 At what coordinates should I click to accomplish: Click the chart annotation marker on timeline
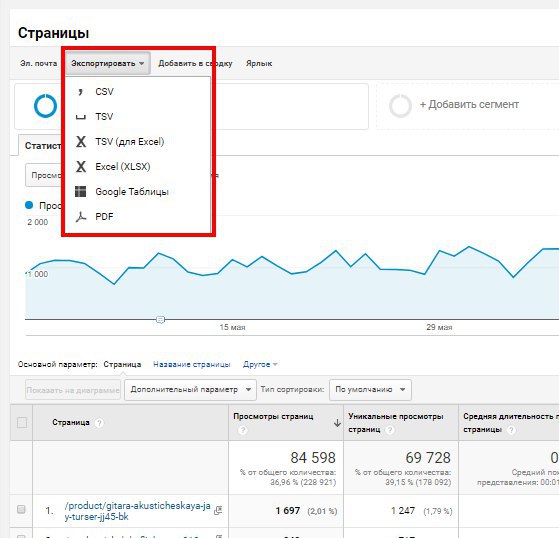[160, 320]
